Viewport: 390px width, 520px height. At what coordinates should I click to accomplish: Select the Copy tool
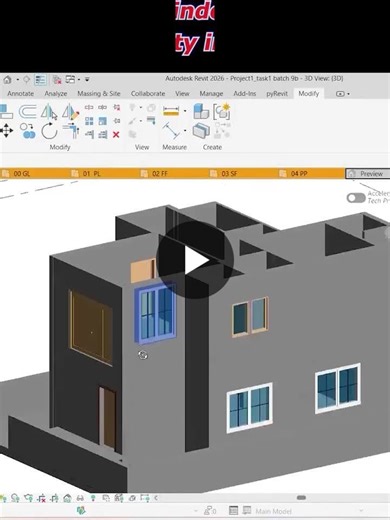[27, 131]
